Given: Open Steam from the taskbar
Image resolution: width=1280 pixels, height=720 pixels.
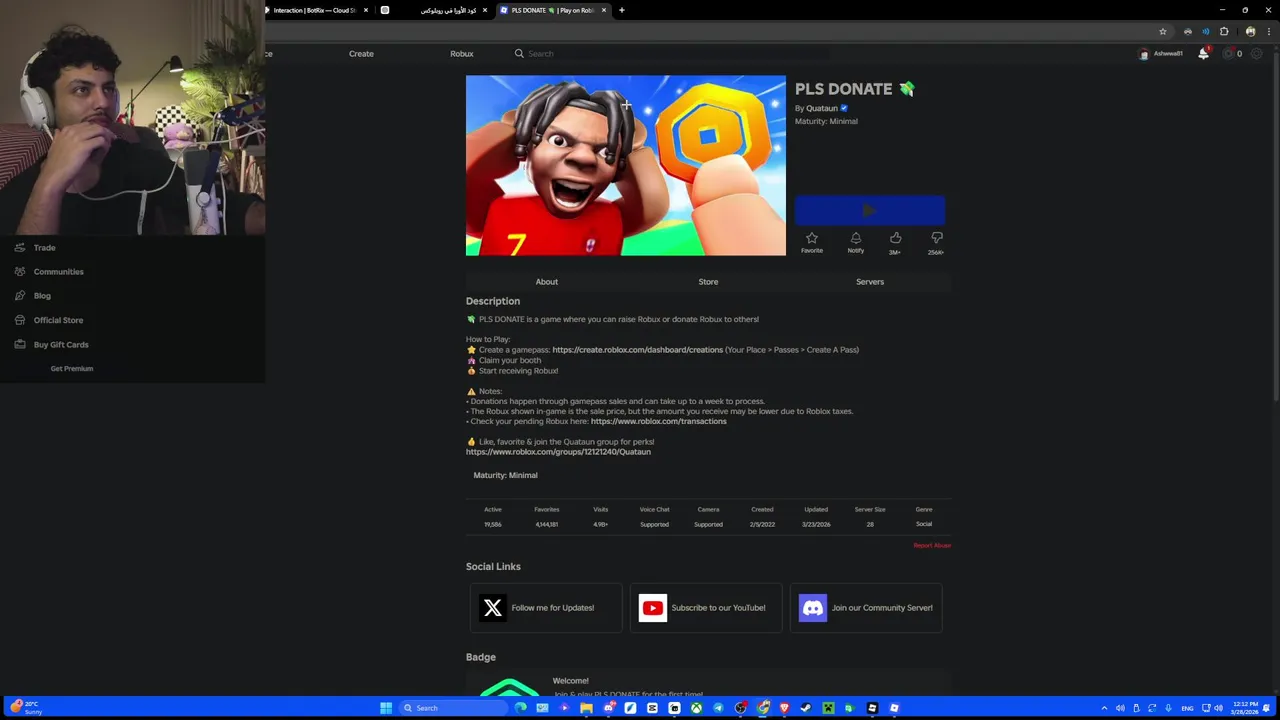Looking at the screenshot, I should pos(806,708).
